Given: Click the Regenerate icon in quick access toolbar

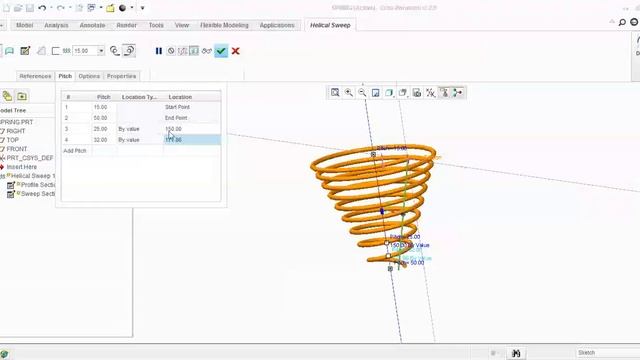Looking at the screenshot, I should pyautogui.click(x=80, y=8).
